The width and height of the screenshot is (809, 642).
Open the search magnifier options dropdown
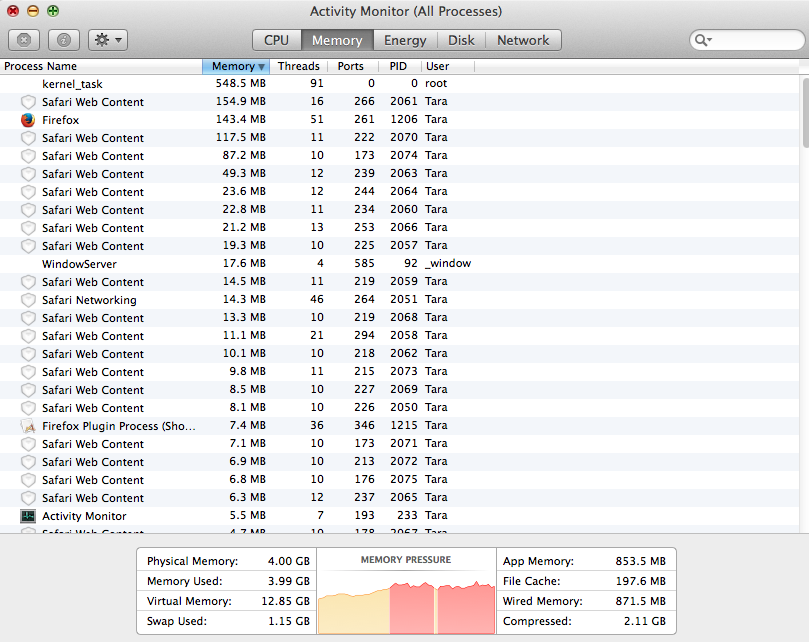coord(703,40)
